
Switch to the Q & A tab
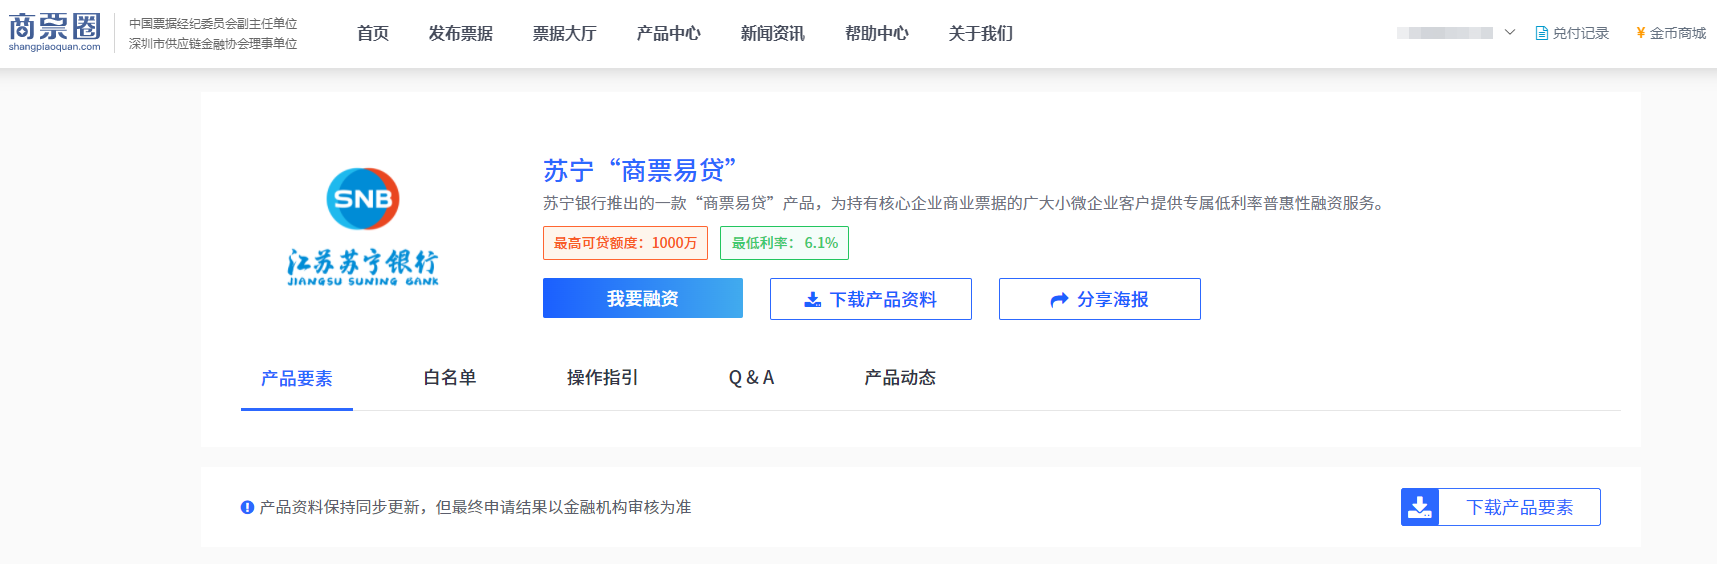752,378
